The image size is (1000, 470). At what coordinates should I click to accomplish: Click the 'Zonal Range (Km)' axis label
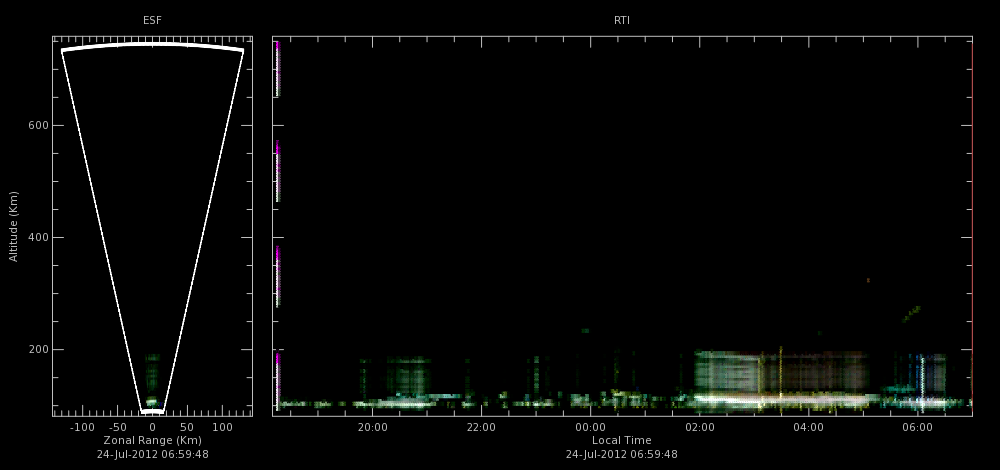pyautogui.click(x=152, y=441)
